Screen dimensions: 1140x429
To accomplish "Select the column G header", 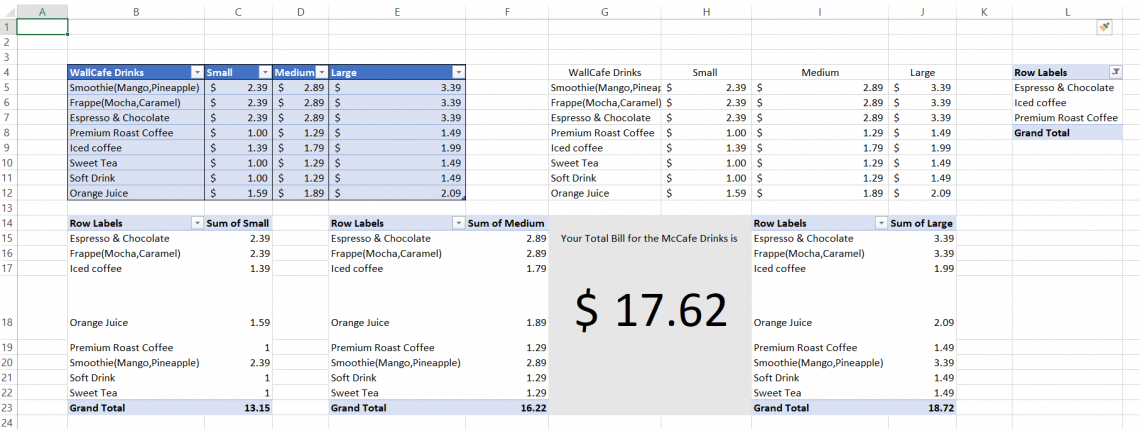I will coord(605,11).
